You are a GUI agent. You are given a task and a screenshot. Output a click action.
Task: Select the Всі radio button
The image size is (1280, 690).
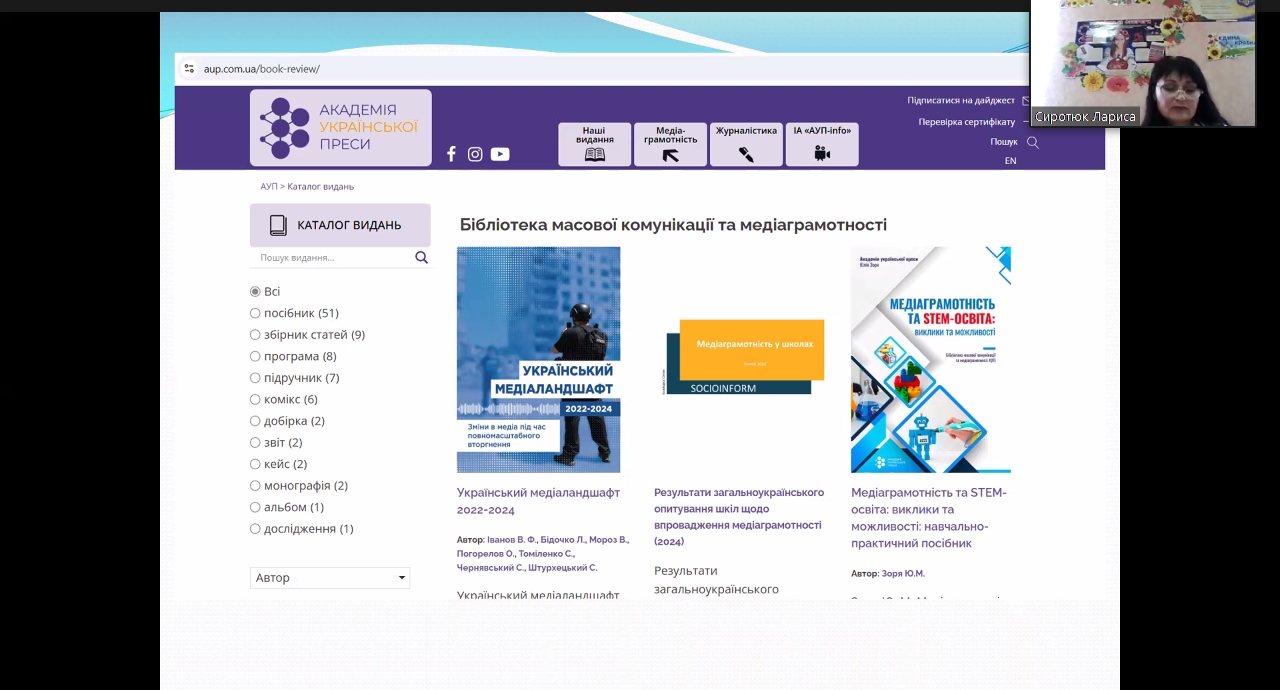click(255, 292)
